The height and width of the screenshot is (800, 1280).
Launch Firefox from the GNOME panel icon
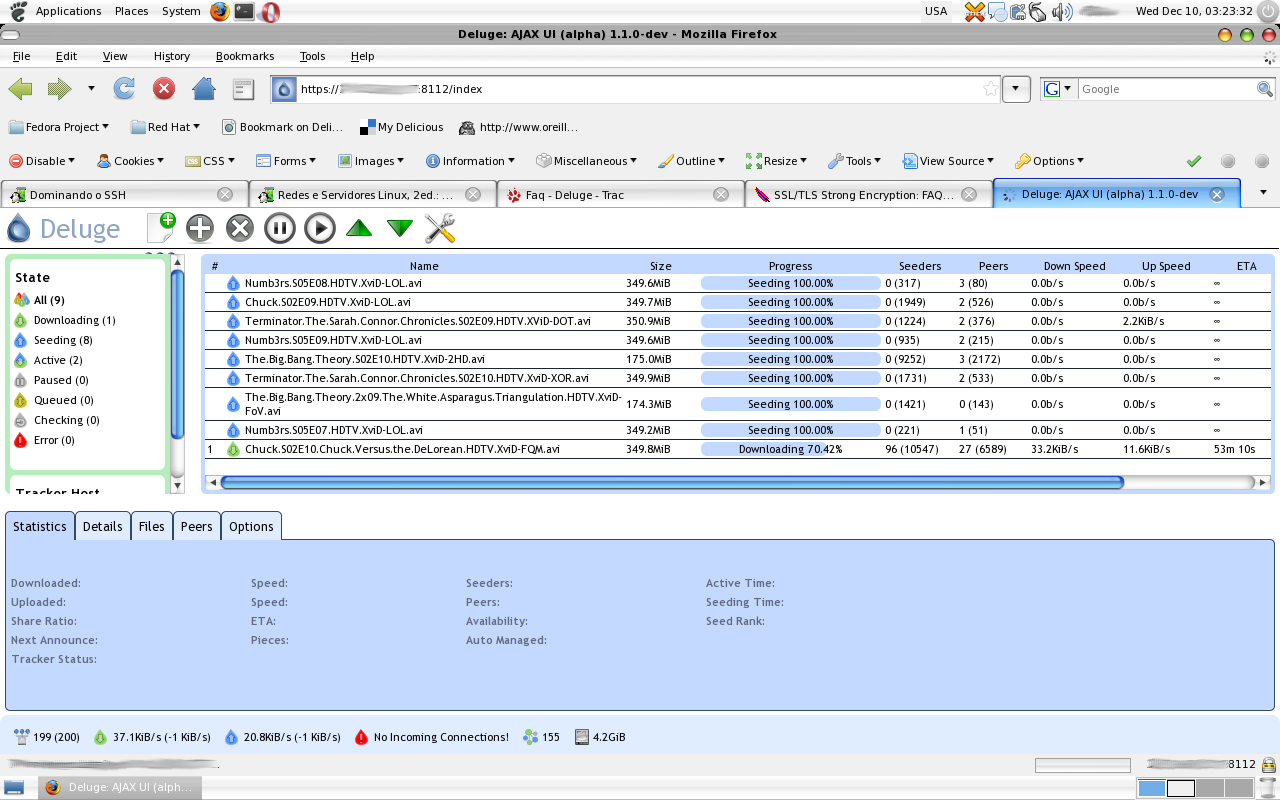220,11
